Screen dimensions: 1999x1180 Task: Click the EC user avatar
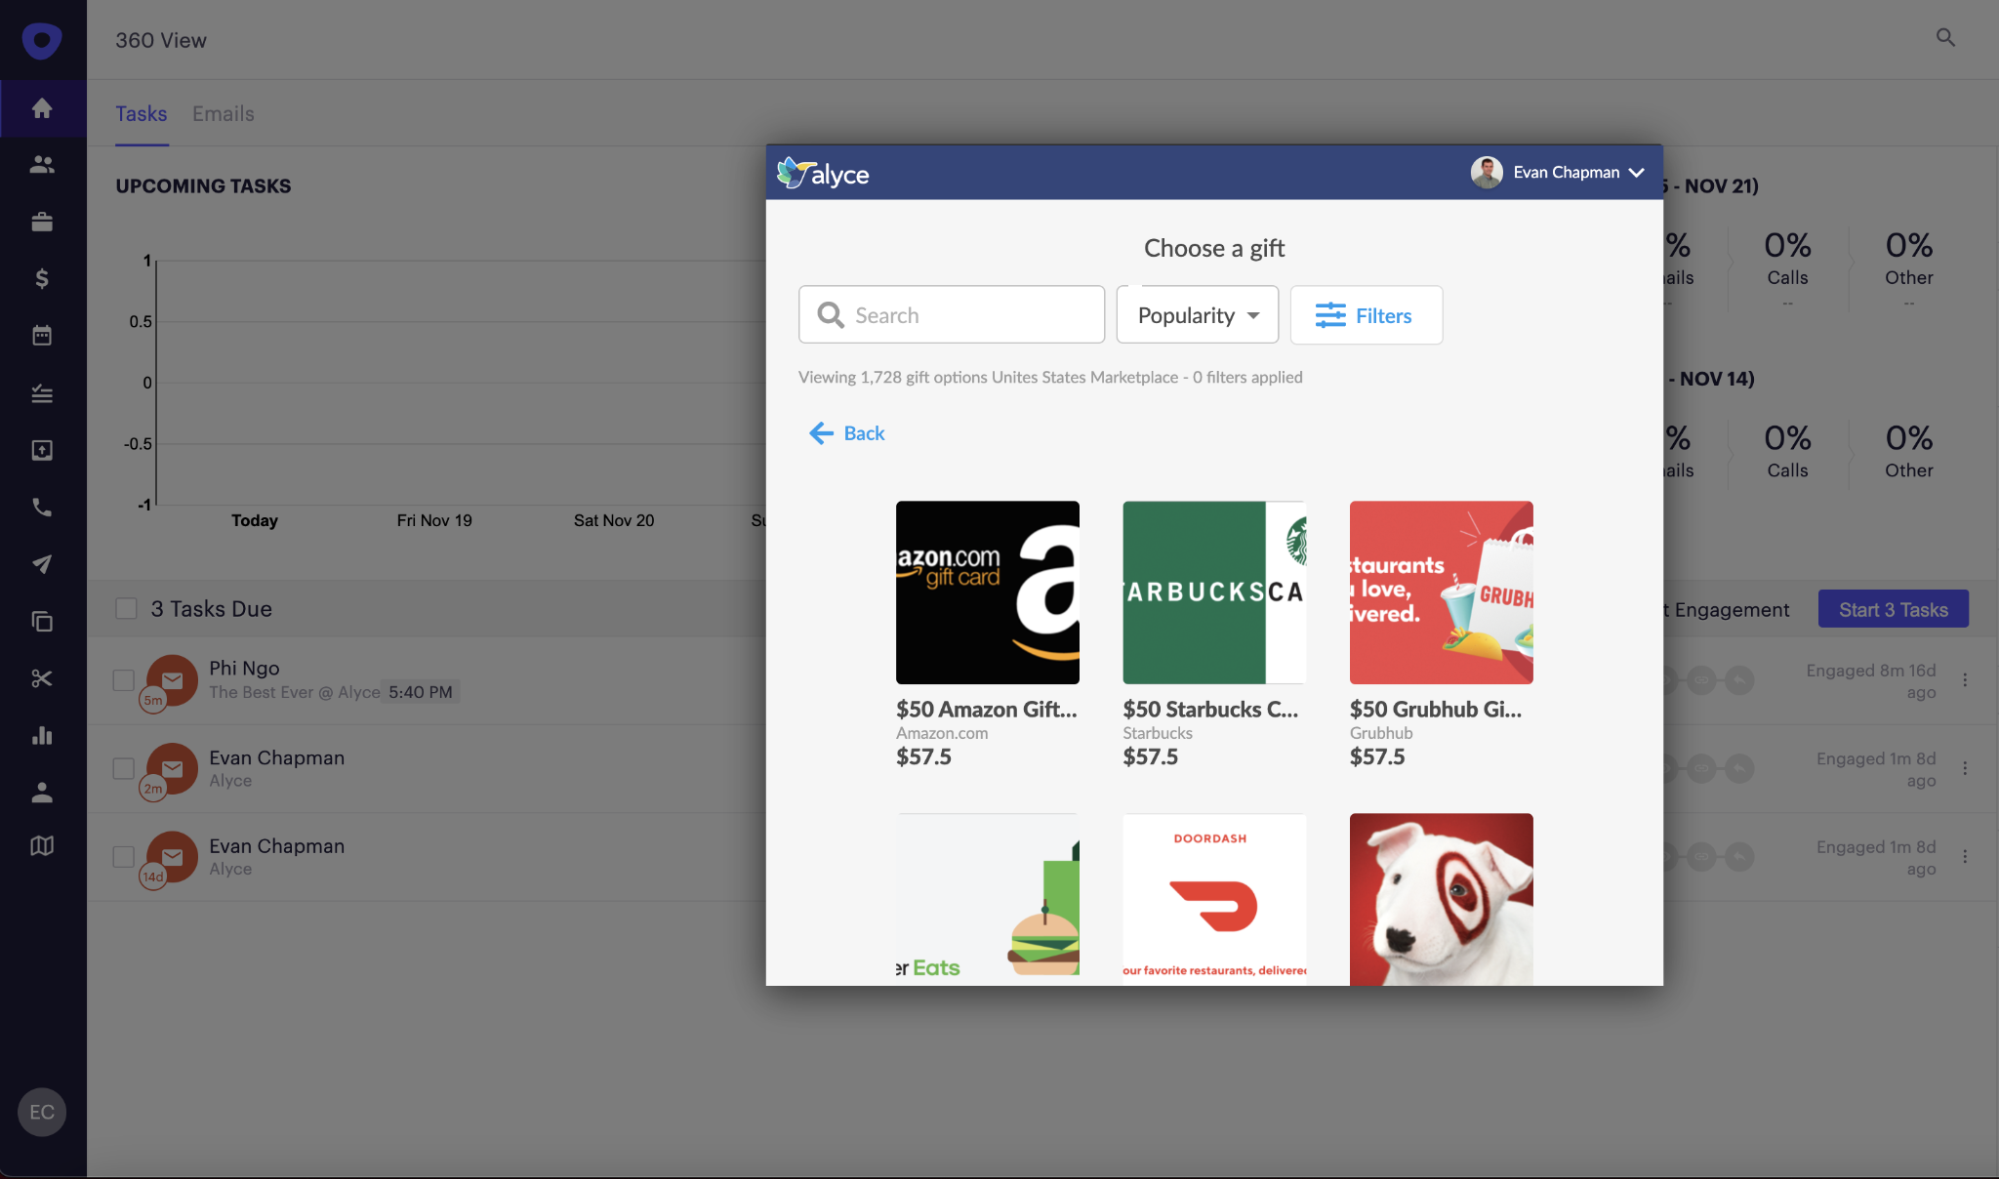point(42,1112)
